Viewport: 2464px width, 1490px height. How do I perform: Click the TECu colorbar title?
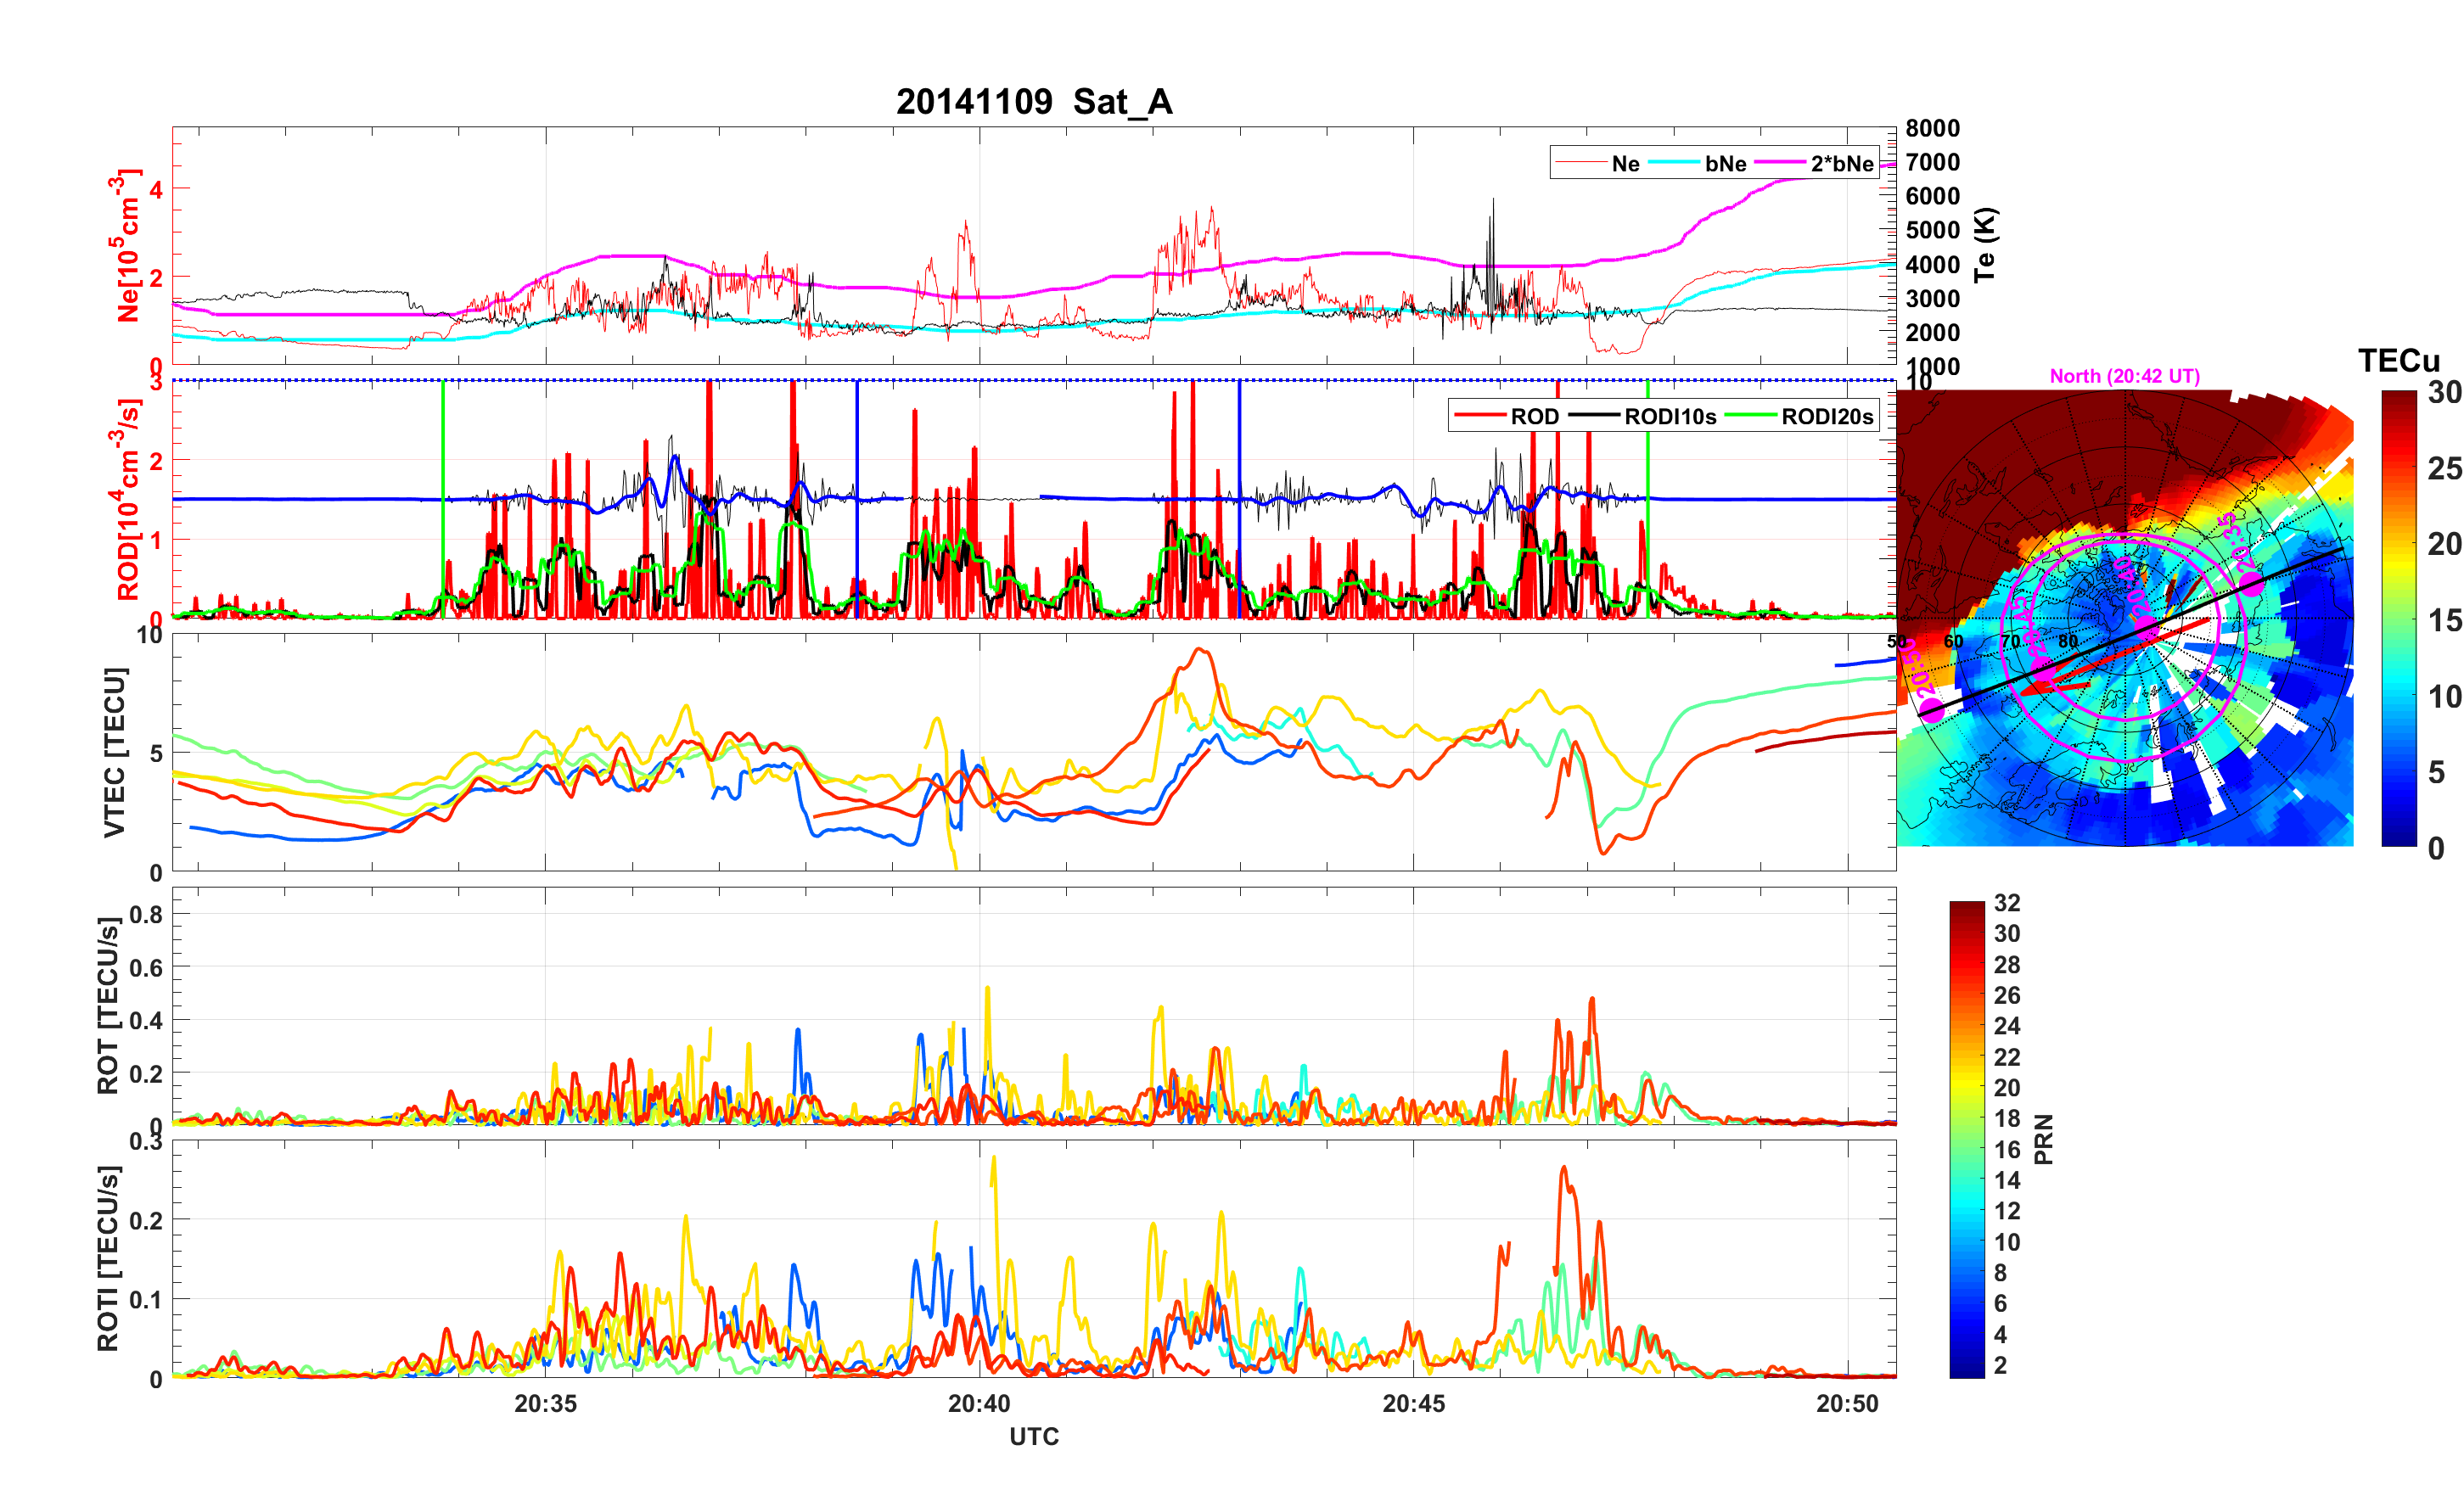point(2399,361)
